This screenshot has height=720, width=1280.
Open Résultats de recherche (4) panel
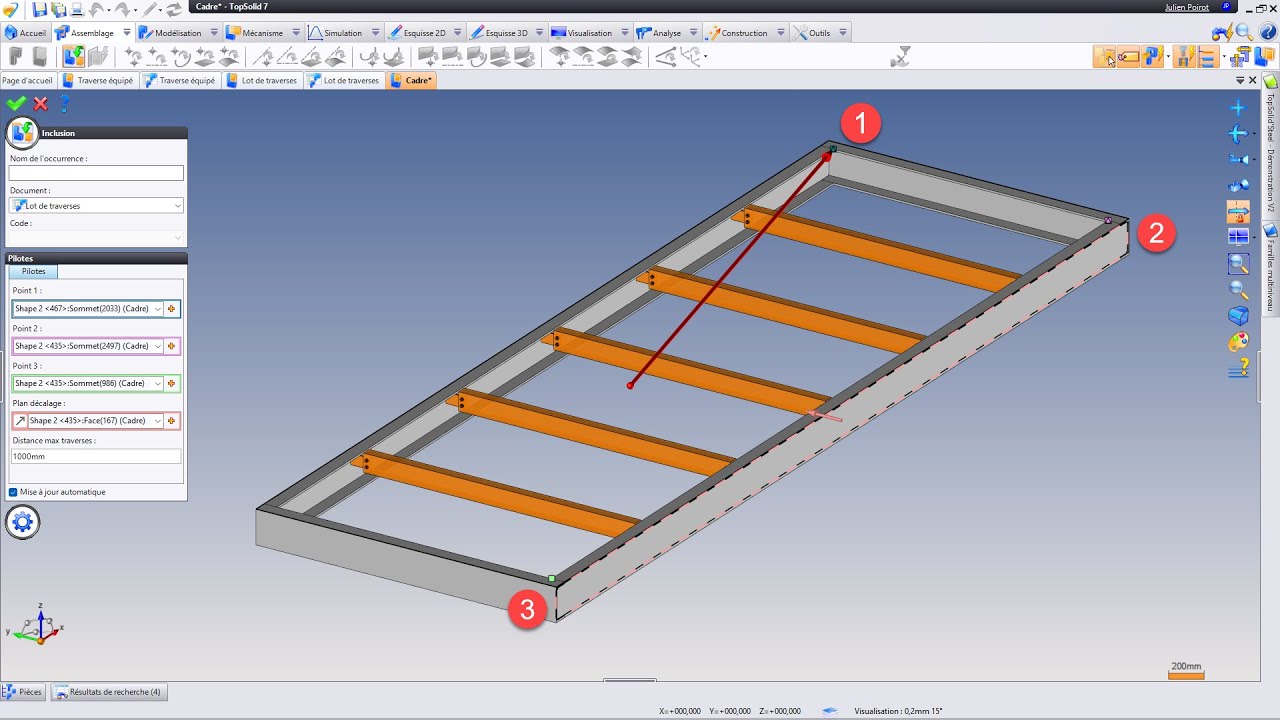click(108, 692)
